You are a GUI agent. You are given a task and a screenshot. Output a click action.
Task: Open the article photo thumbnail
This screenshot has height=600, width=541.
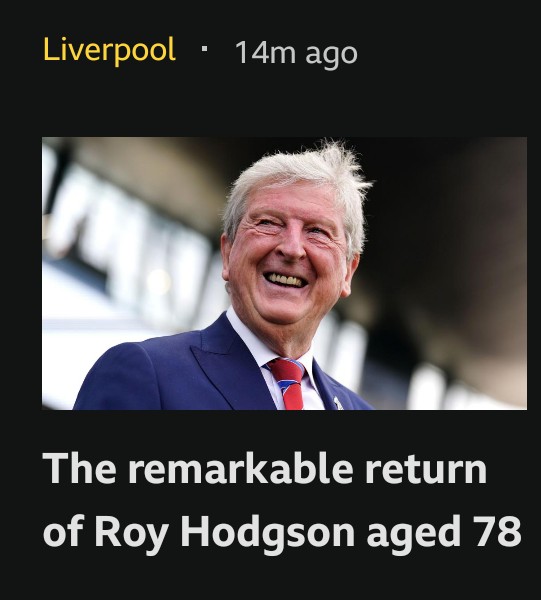tap(284, 273)
